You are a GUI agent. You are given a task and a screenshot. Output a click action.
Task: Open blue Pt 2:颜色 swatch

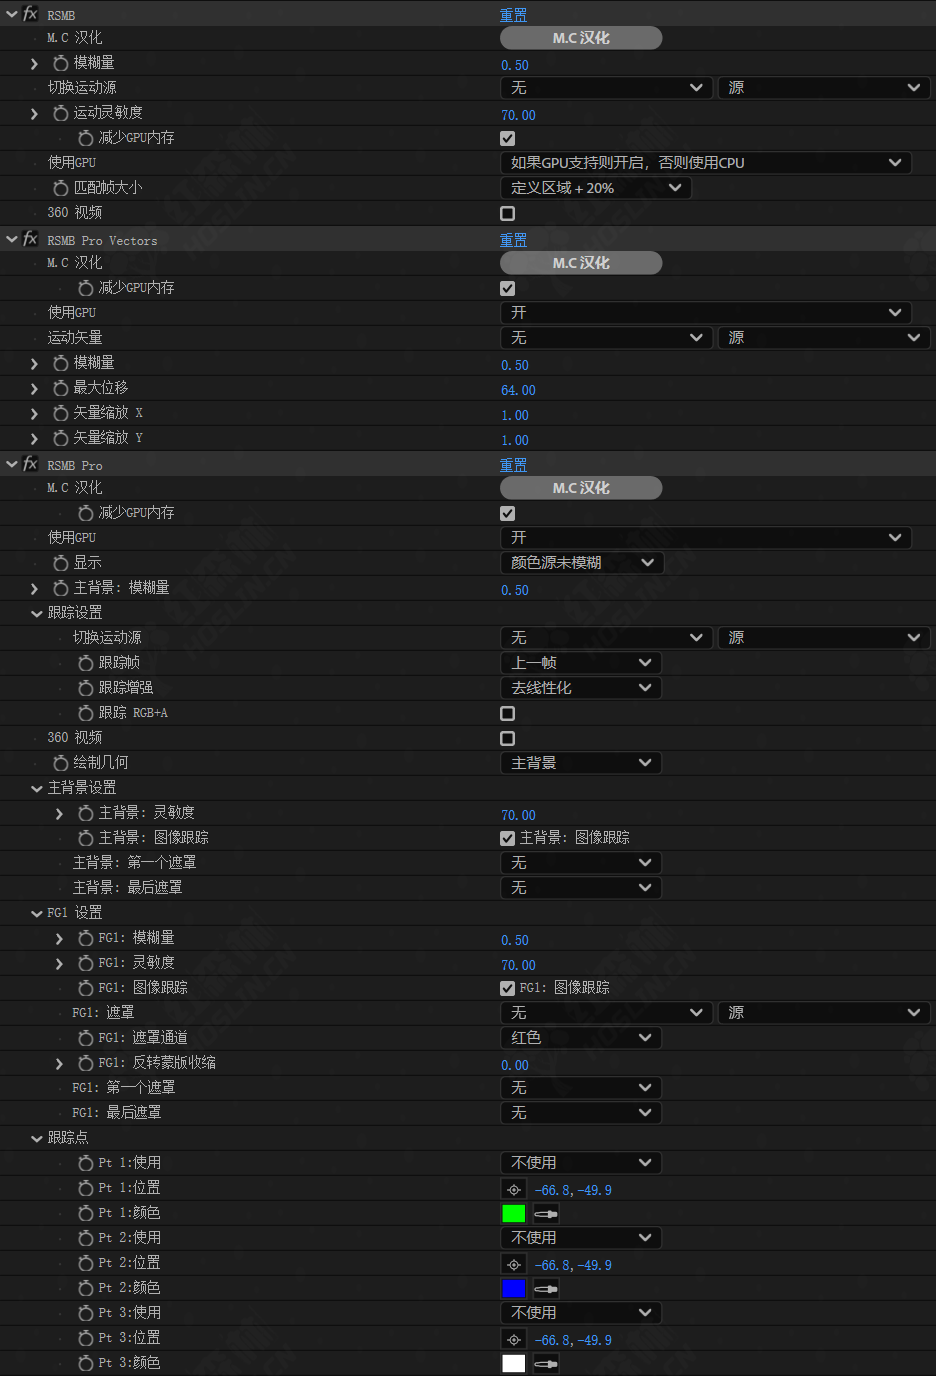click(x=513, y=1289)
